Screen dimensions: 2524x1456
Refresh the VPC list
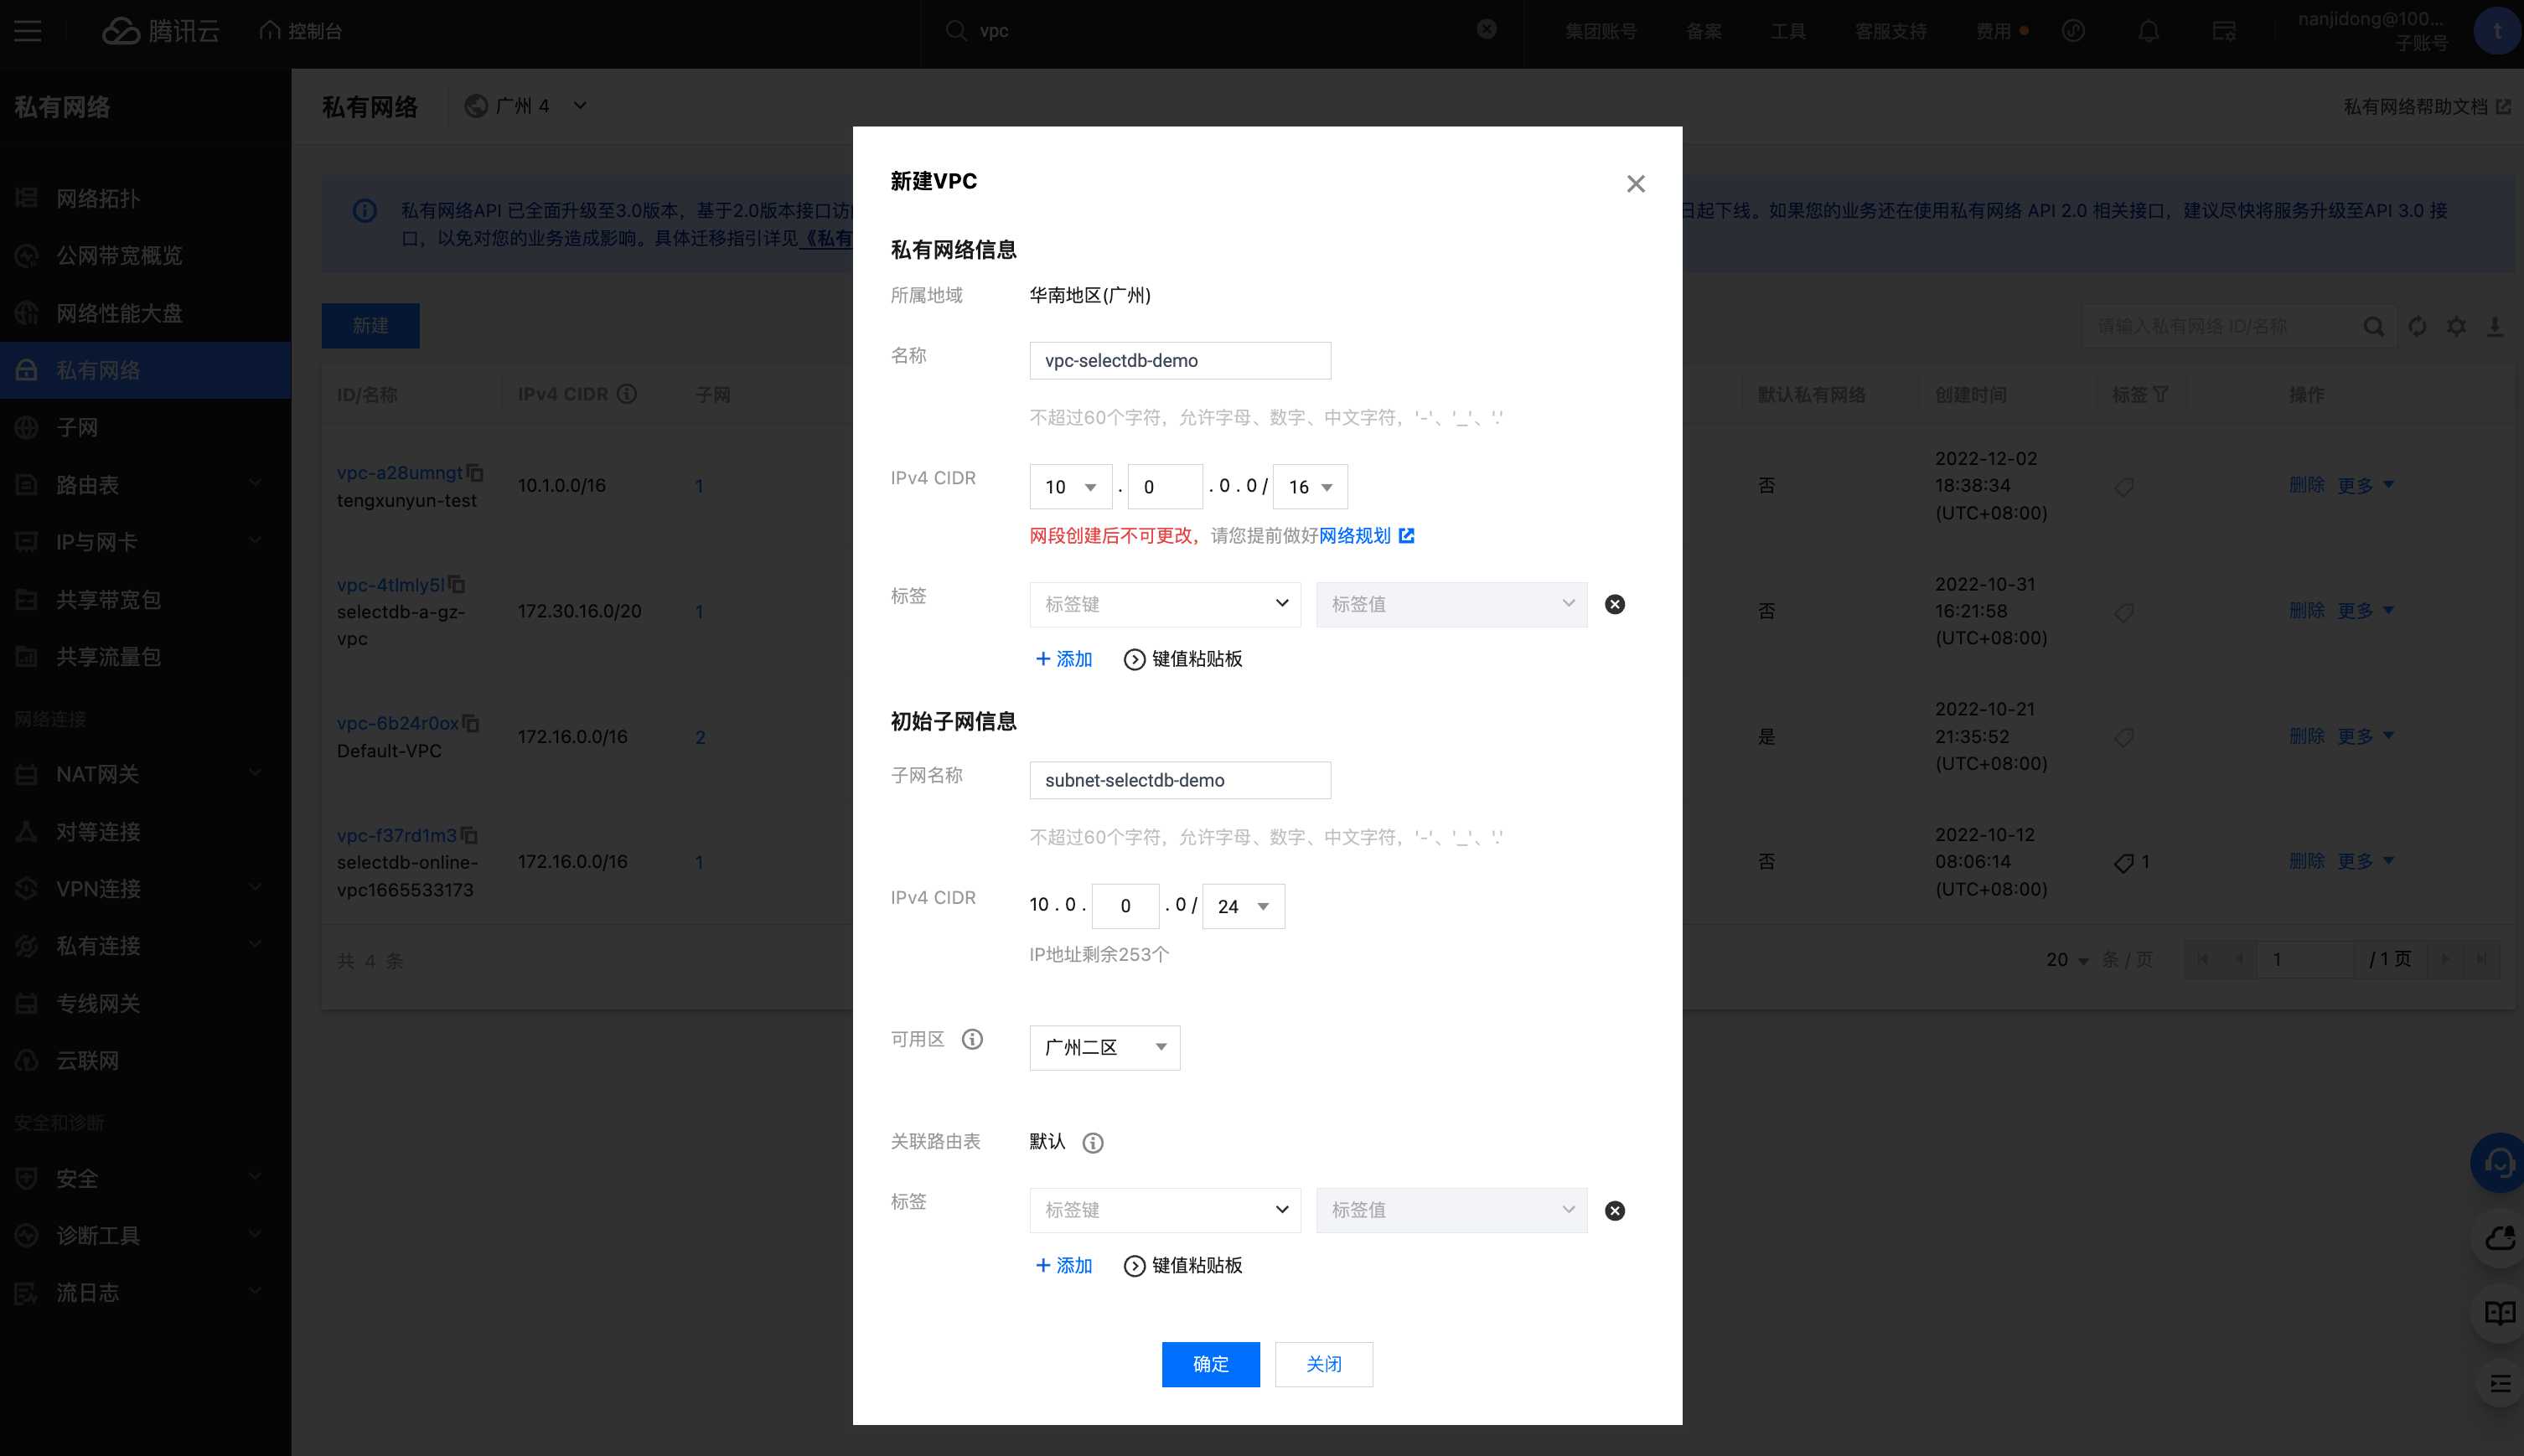point(2417,326)
